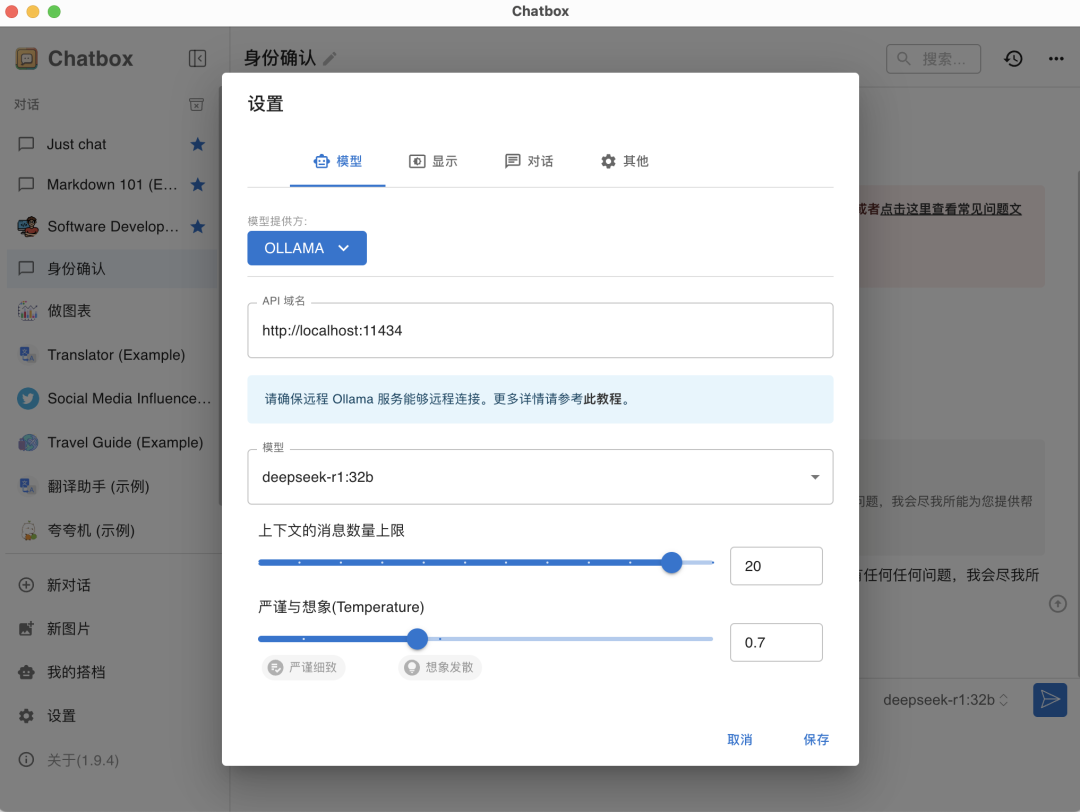Open the three-dot more menu in header
1080x812 pixels.
tap(1056, 59)
